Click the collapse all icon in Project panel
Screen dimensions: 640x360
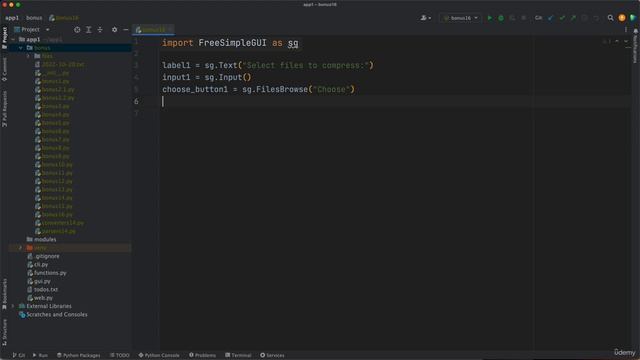click(x=100, y=29)
